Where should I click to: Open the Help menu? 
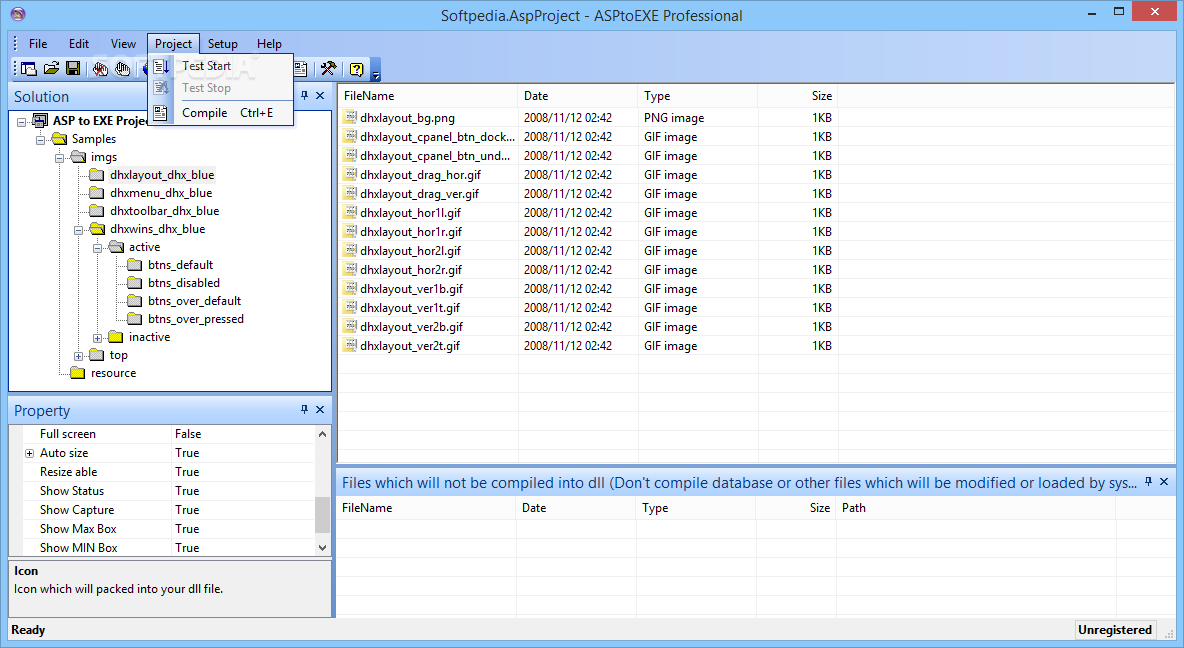(x=269, y=44)
